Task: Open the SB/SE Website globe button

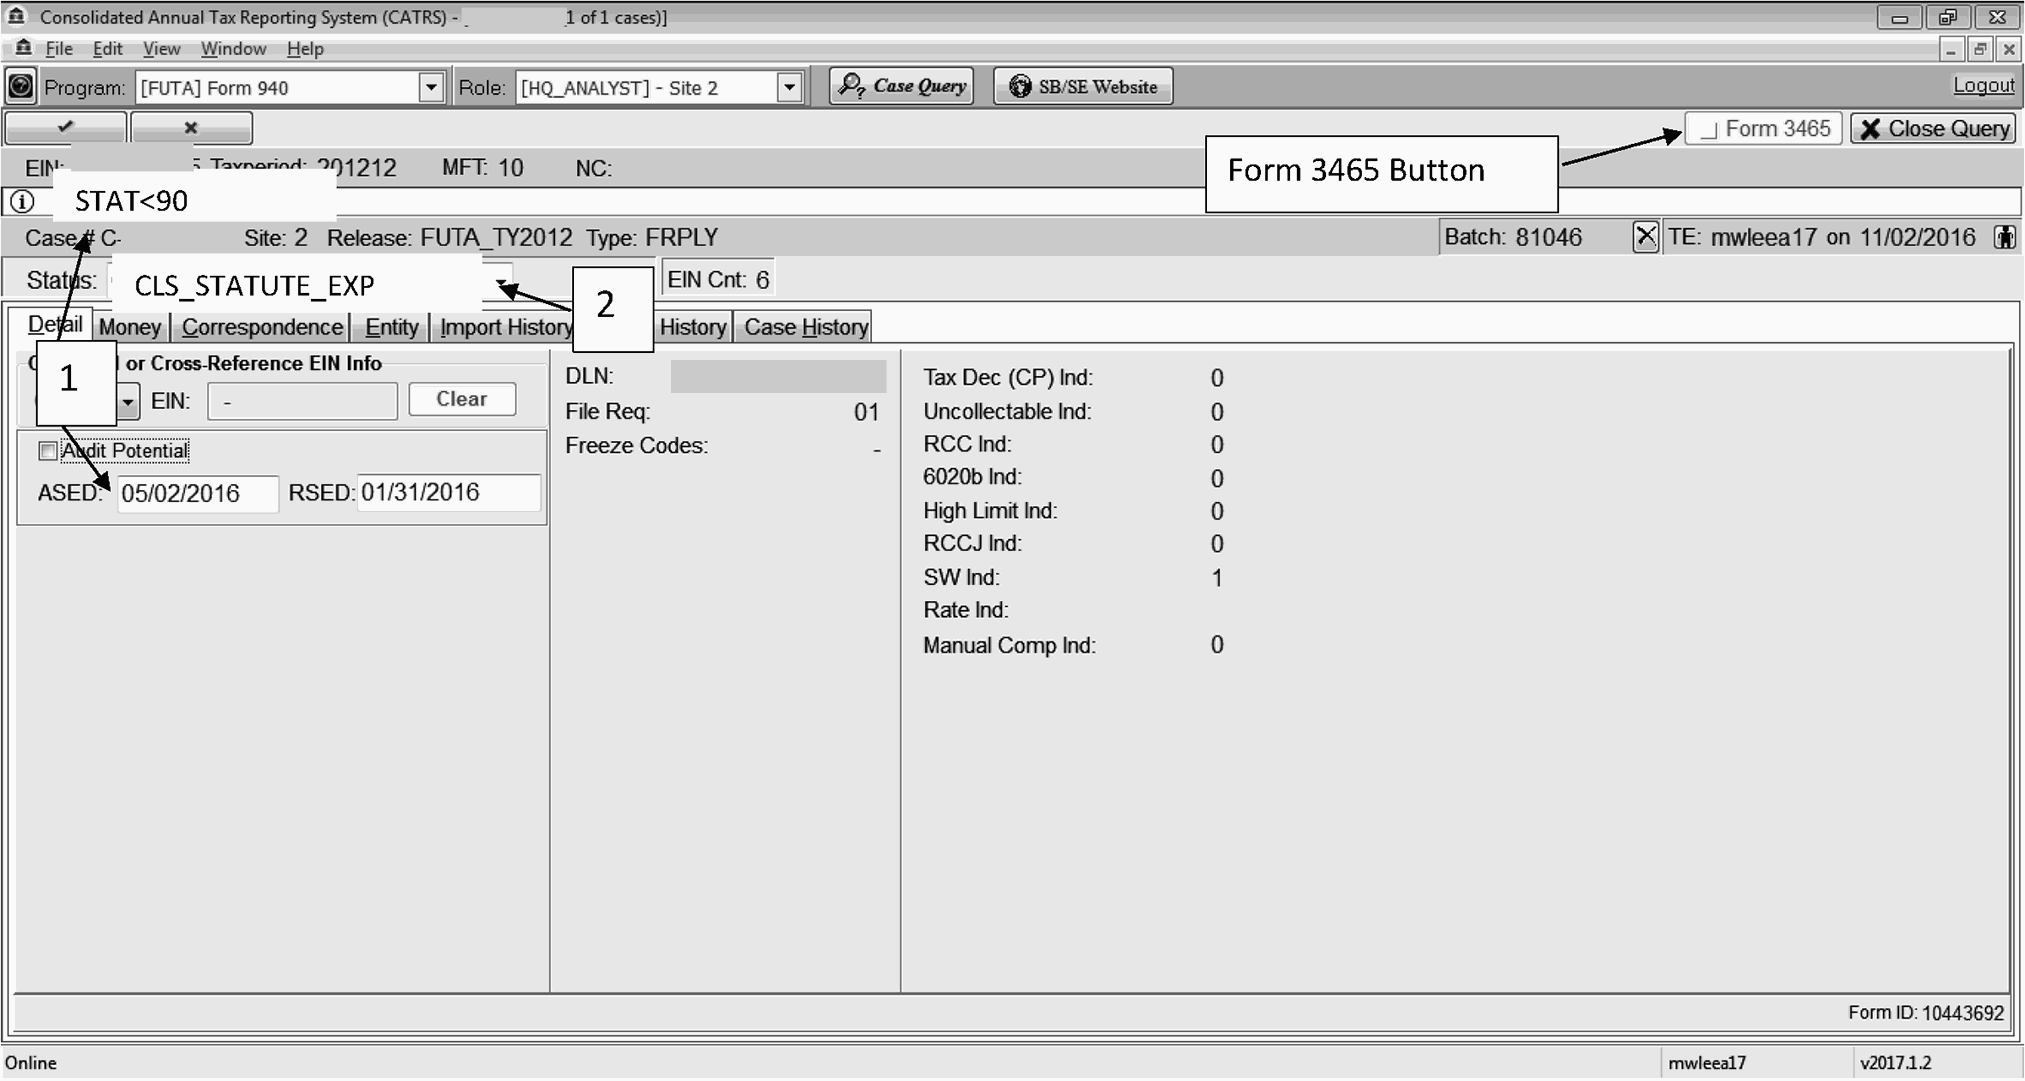Action: (1083, 87)
